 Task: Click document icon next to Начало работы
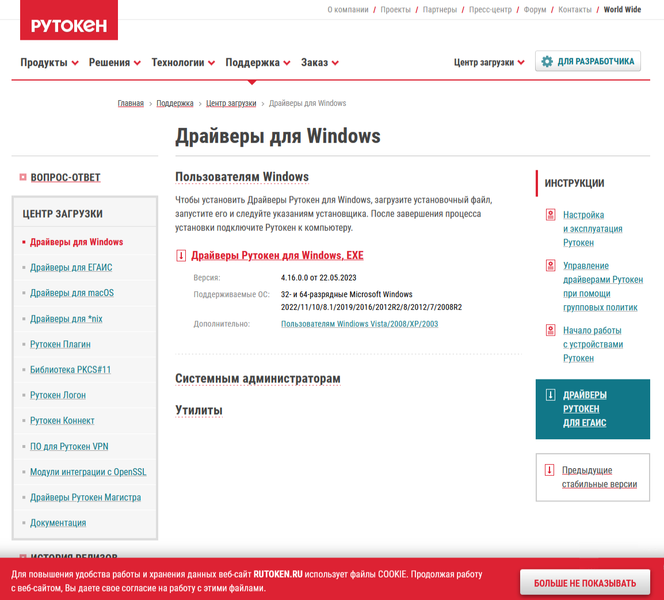(x=550, y=331)
